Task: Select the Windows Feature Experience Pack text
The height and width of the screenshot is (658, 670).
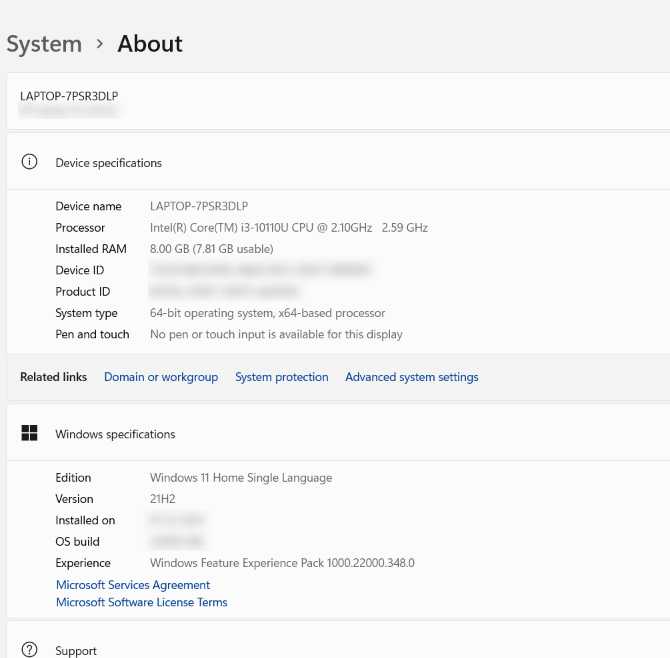Action: click(282, 563)
